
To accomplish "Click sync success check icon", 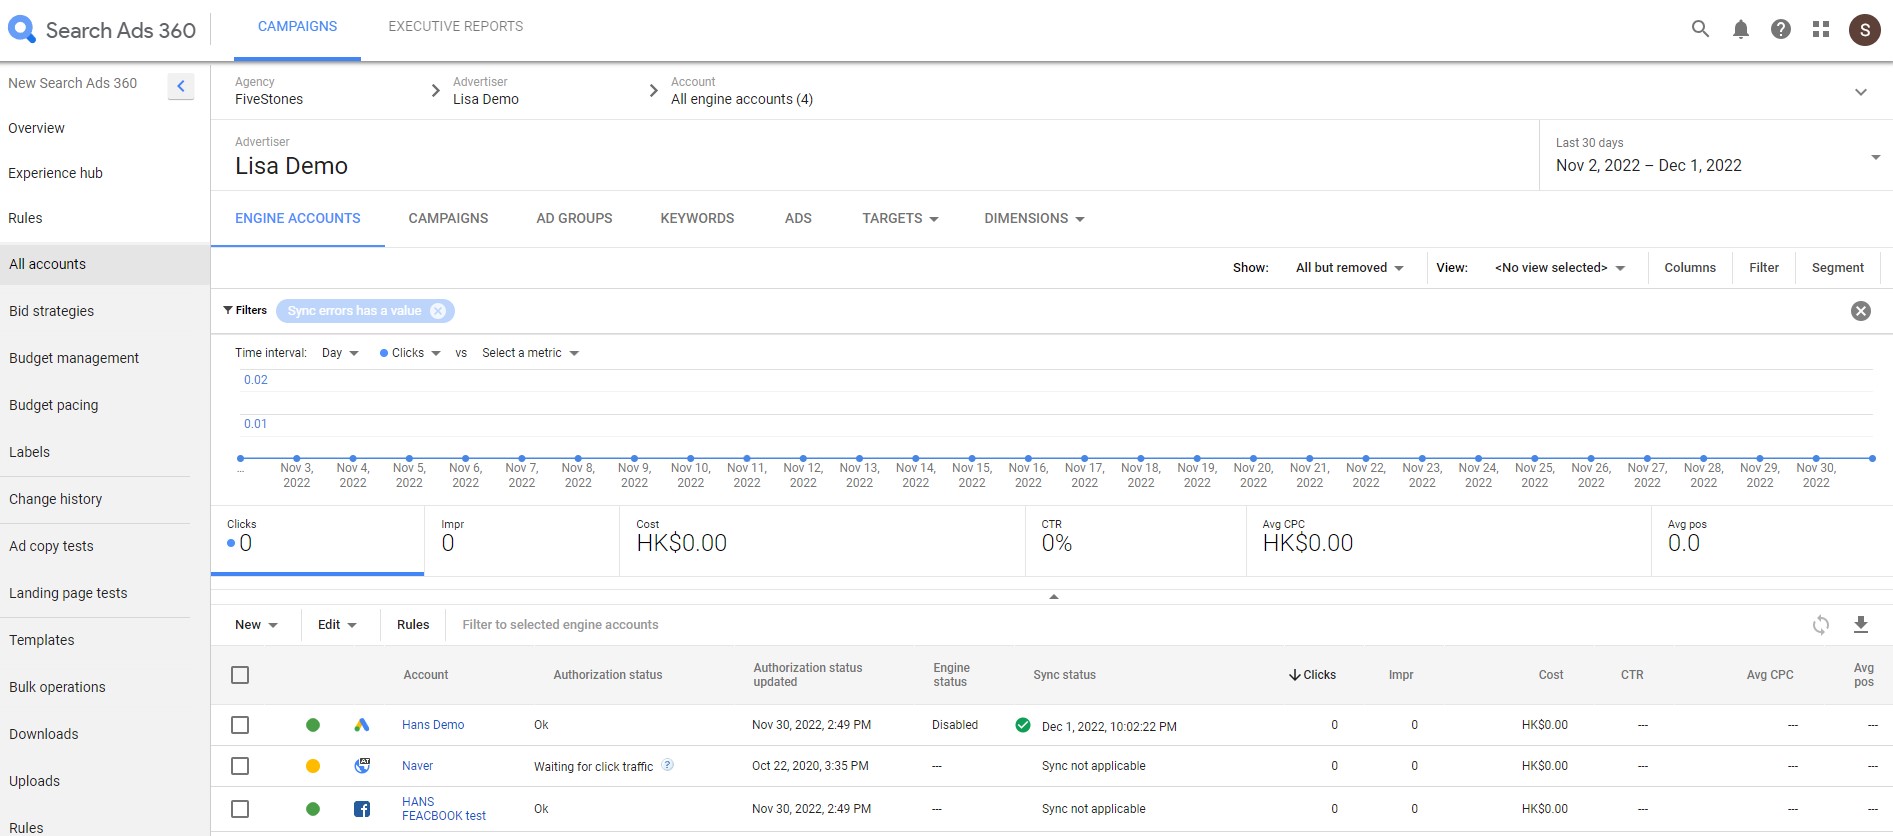I will [x=1023, y=725].
